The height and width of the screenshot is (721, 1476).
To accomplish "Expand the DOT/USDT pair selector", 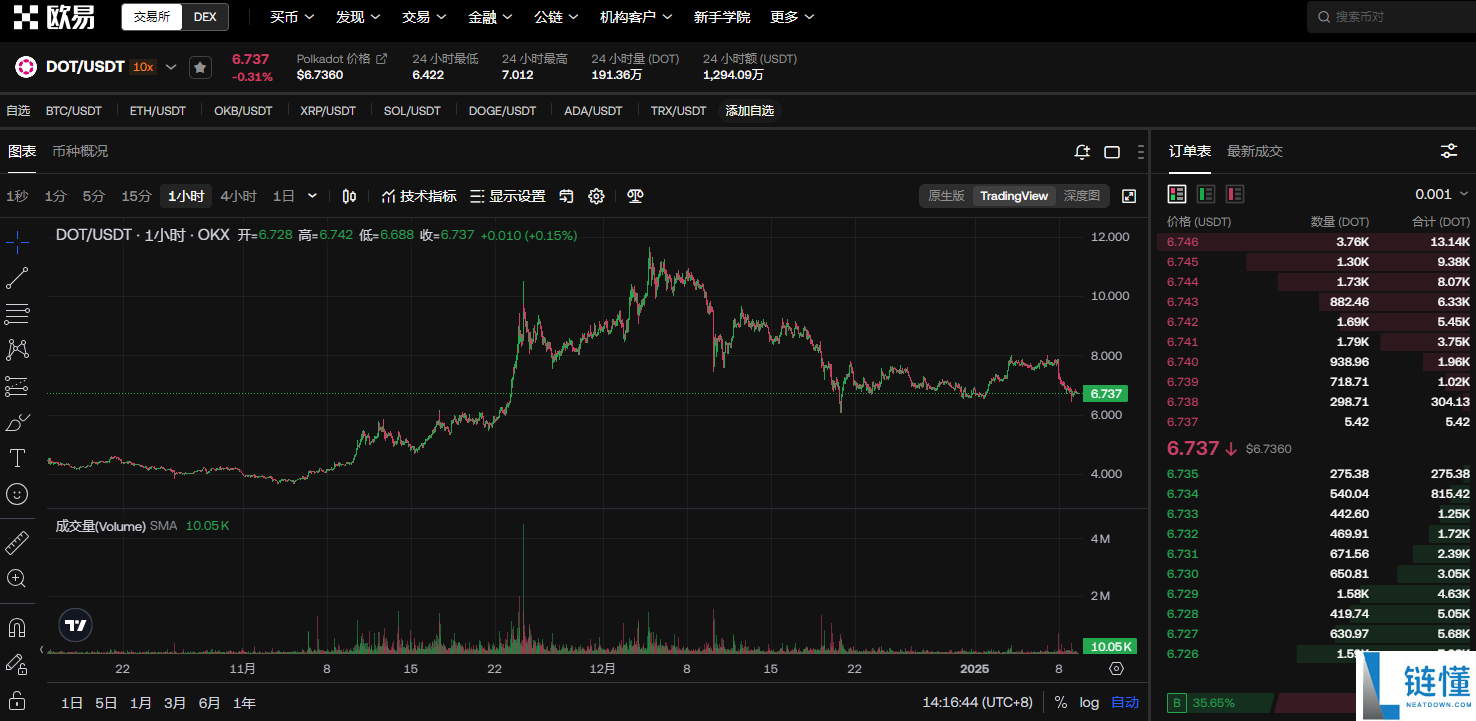I will pyautogui.click(x=171, y=67).
